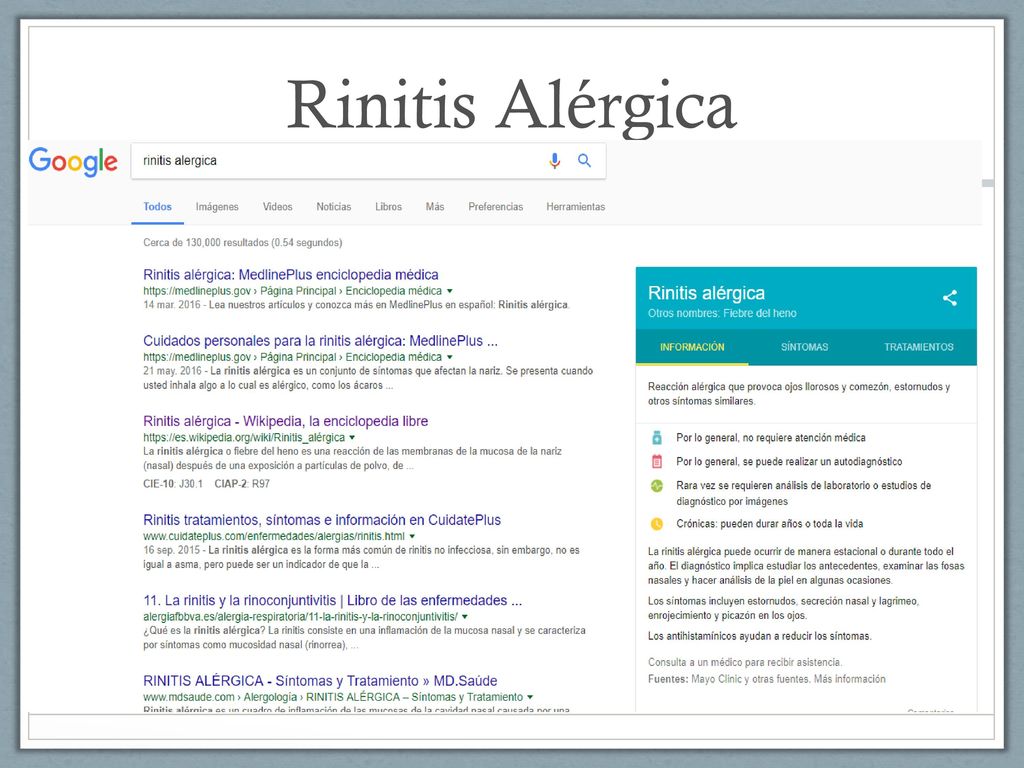The width and height of the screenshot is (1024, 768).
Task: Click the alergiafbbva.es URL line
Action: pos(300,616)
